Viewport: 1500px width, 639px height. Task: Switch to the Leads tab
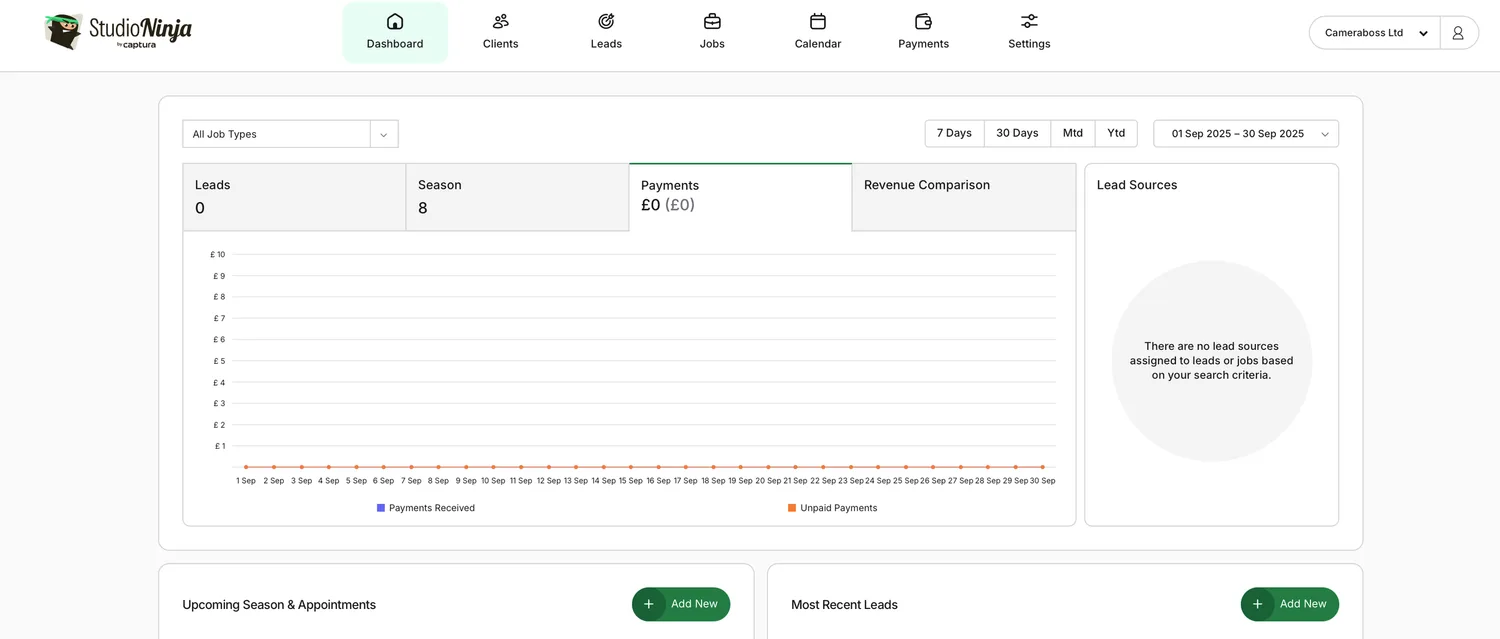click(x=294, y=197)
